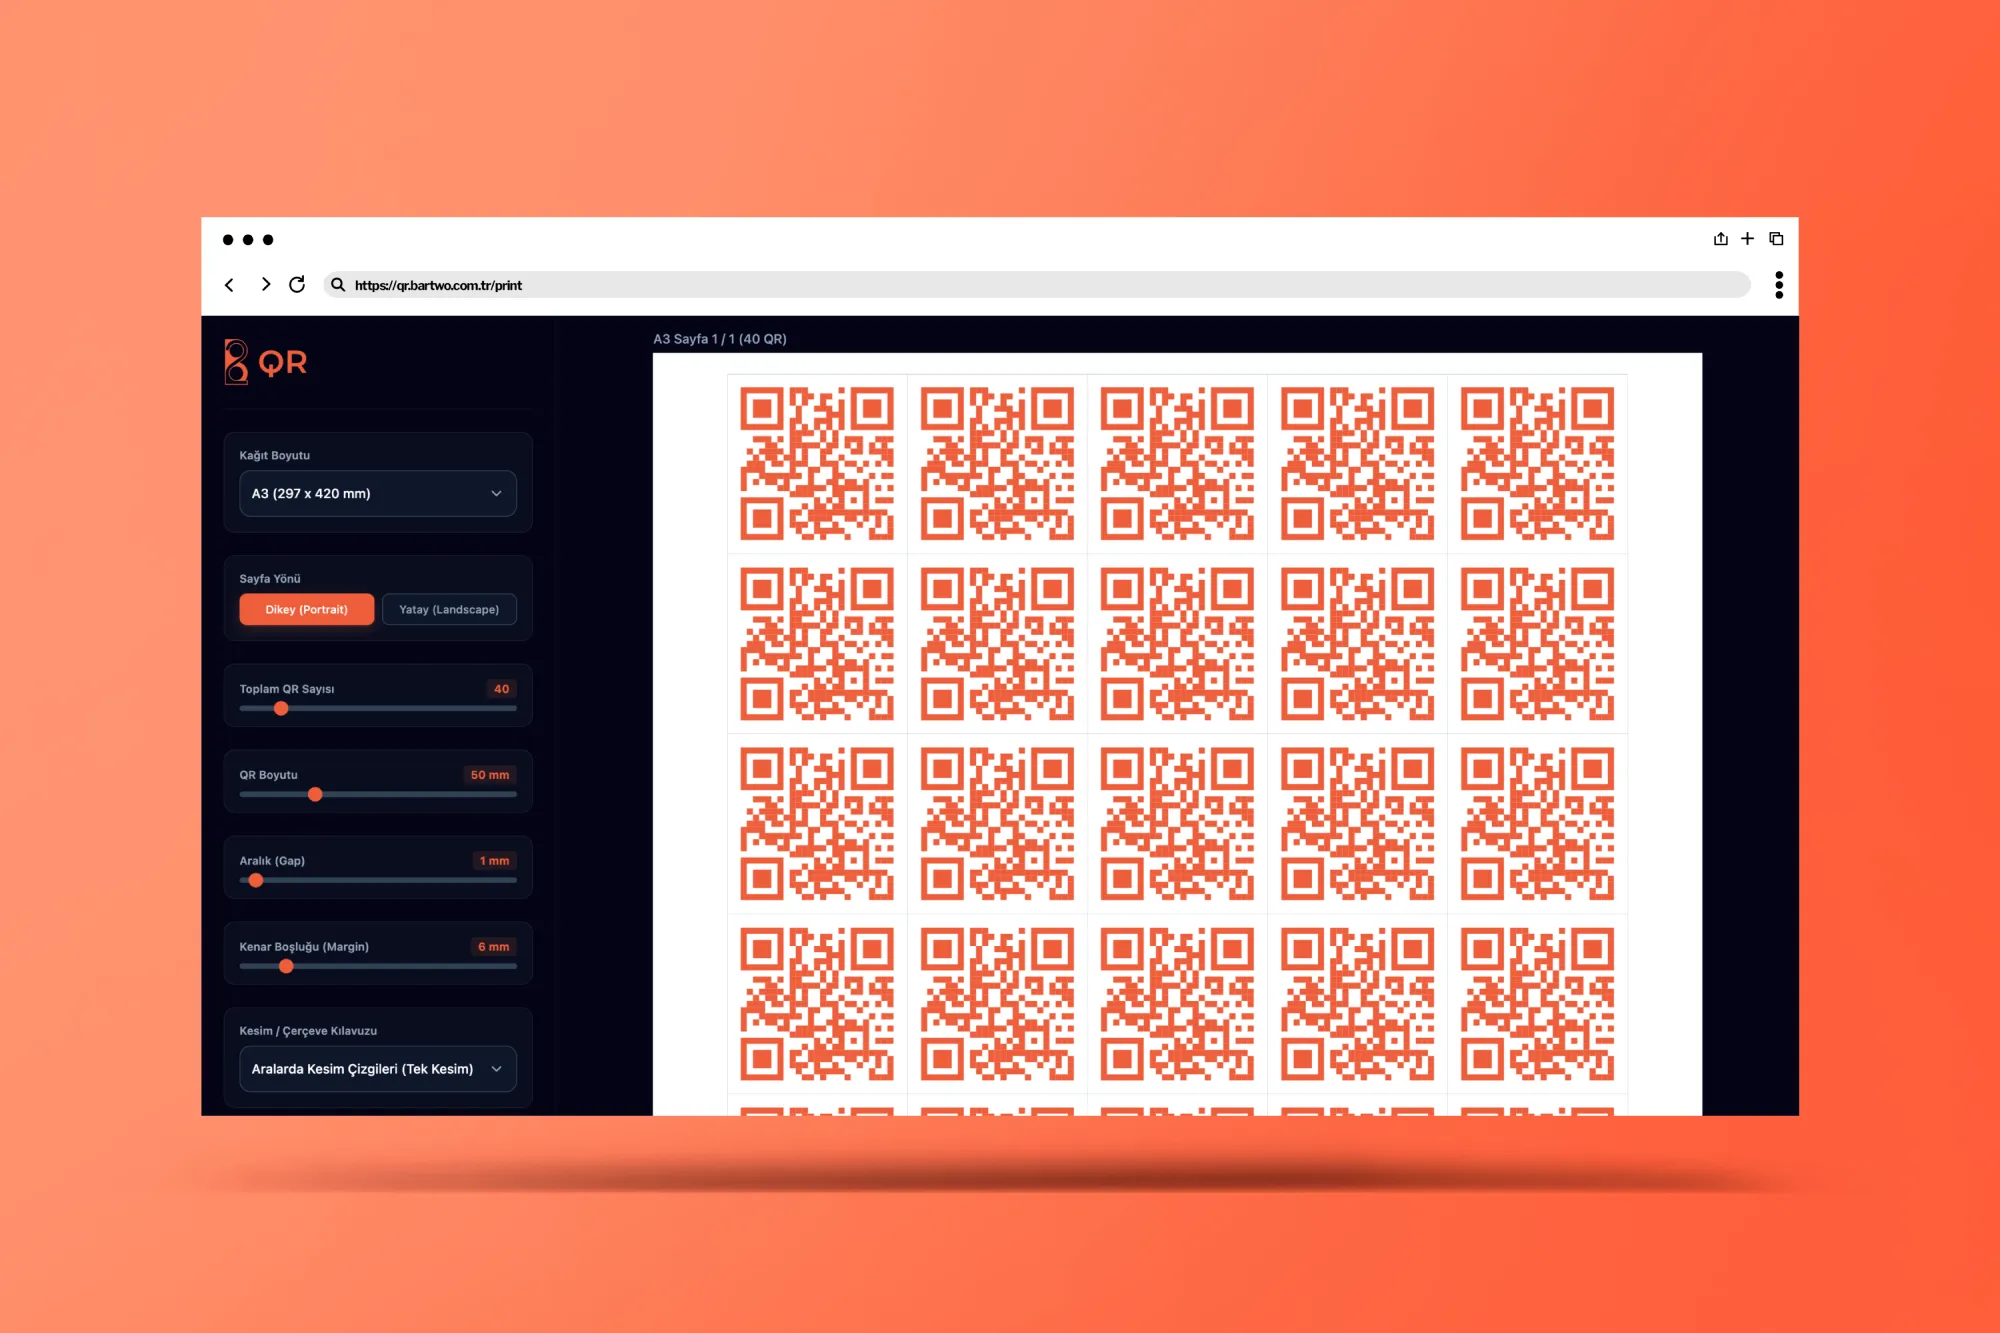Click the browser forward arrow

click(x=265, y=284)
